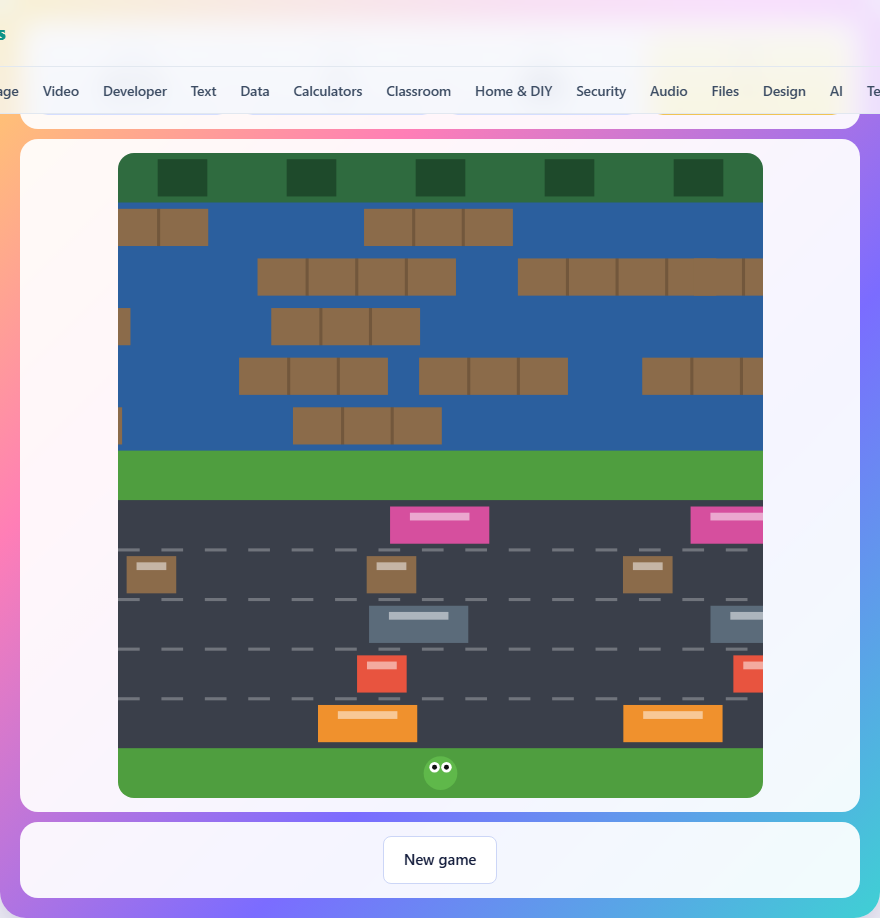
Task: Click the rightmost dark goal slot
Action: (698, 177)
